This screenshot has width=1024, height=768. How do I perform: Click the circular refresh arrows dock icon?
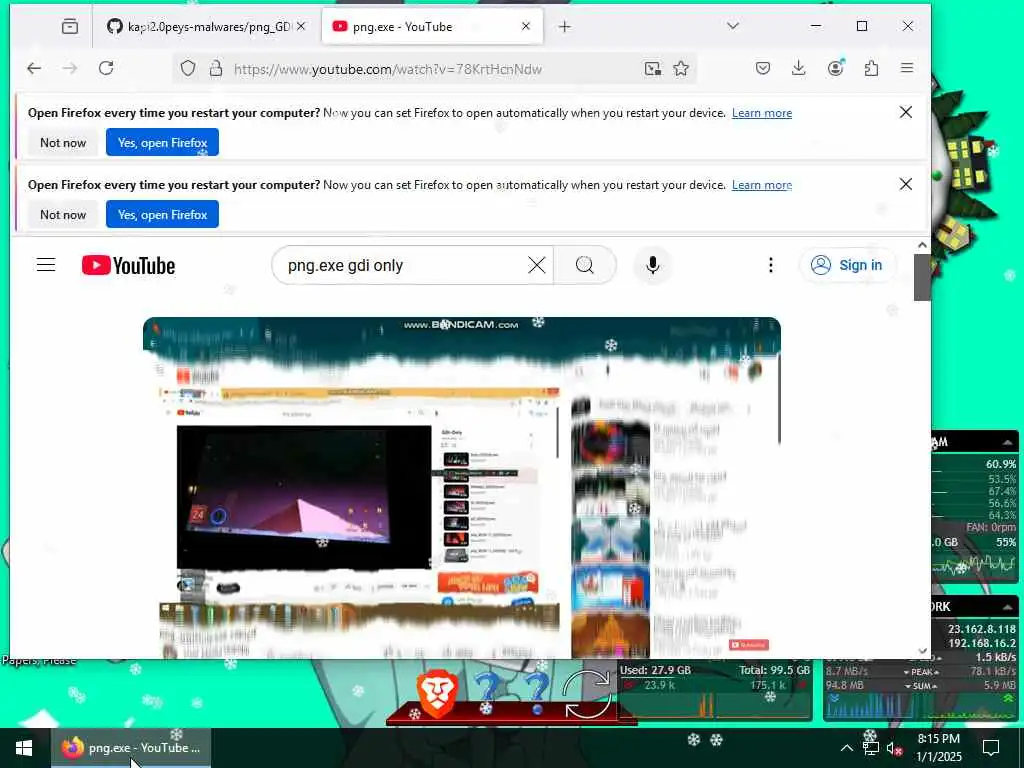586,694
